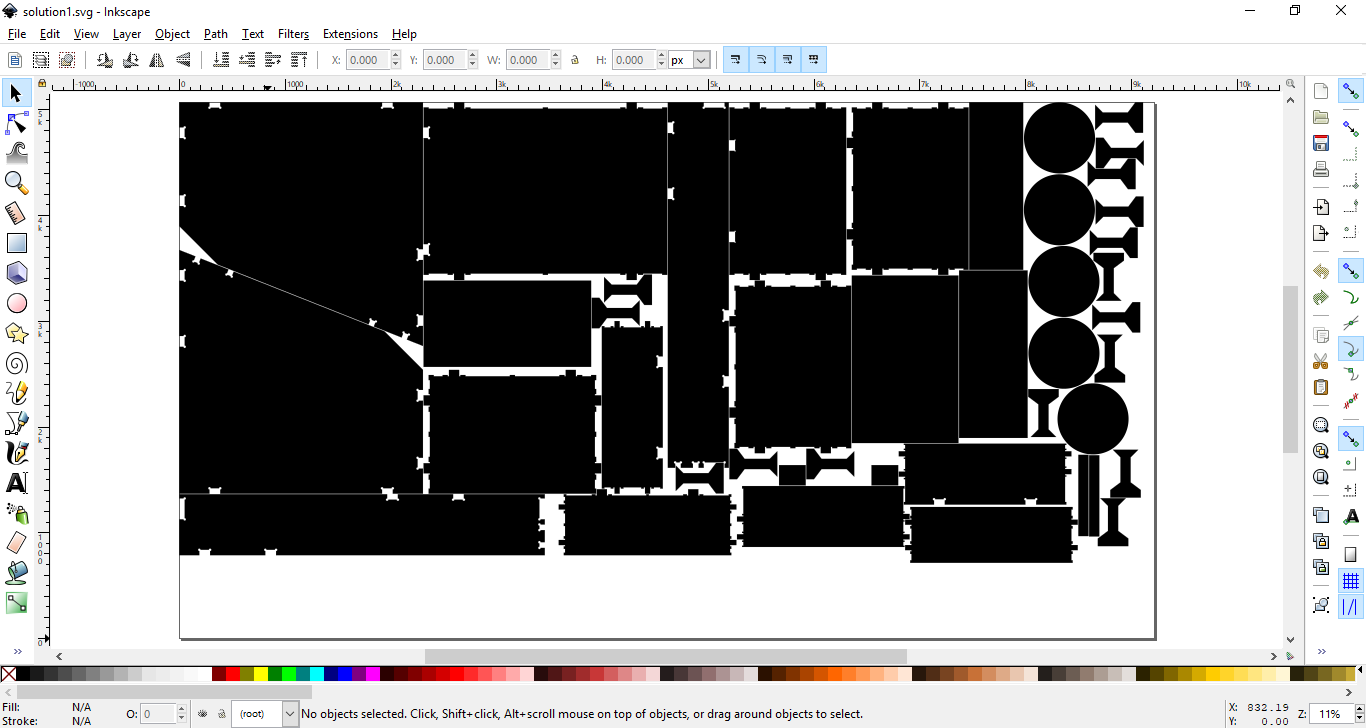Click Select All objects icon
The height and width of the screenshot is (728, 1366).
[15, 60]
